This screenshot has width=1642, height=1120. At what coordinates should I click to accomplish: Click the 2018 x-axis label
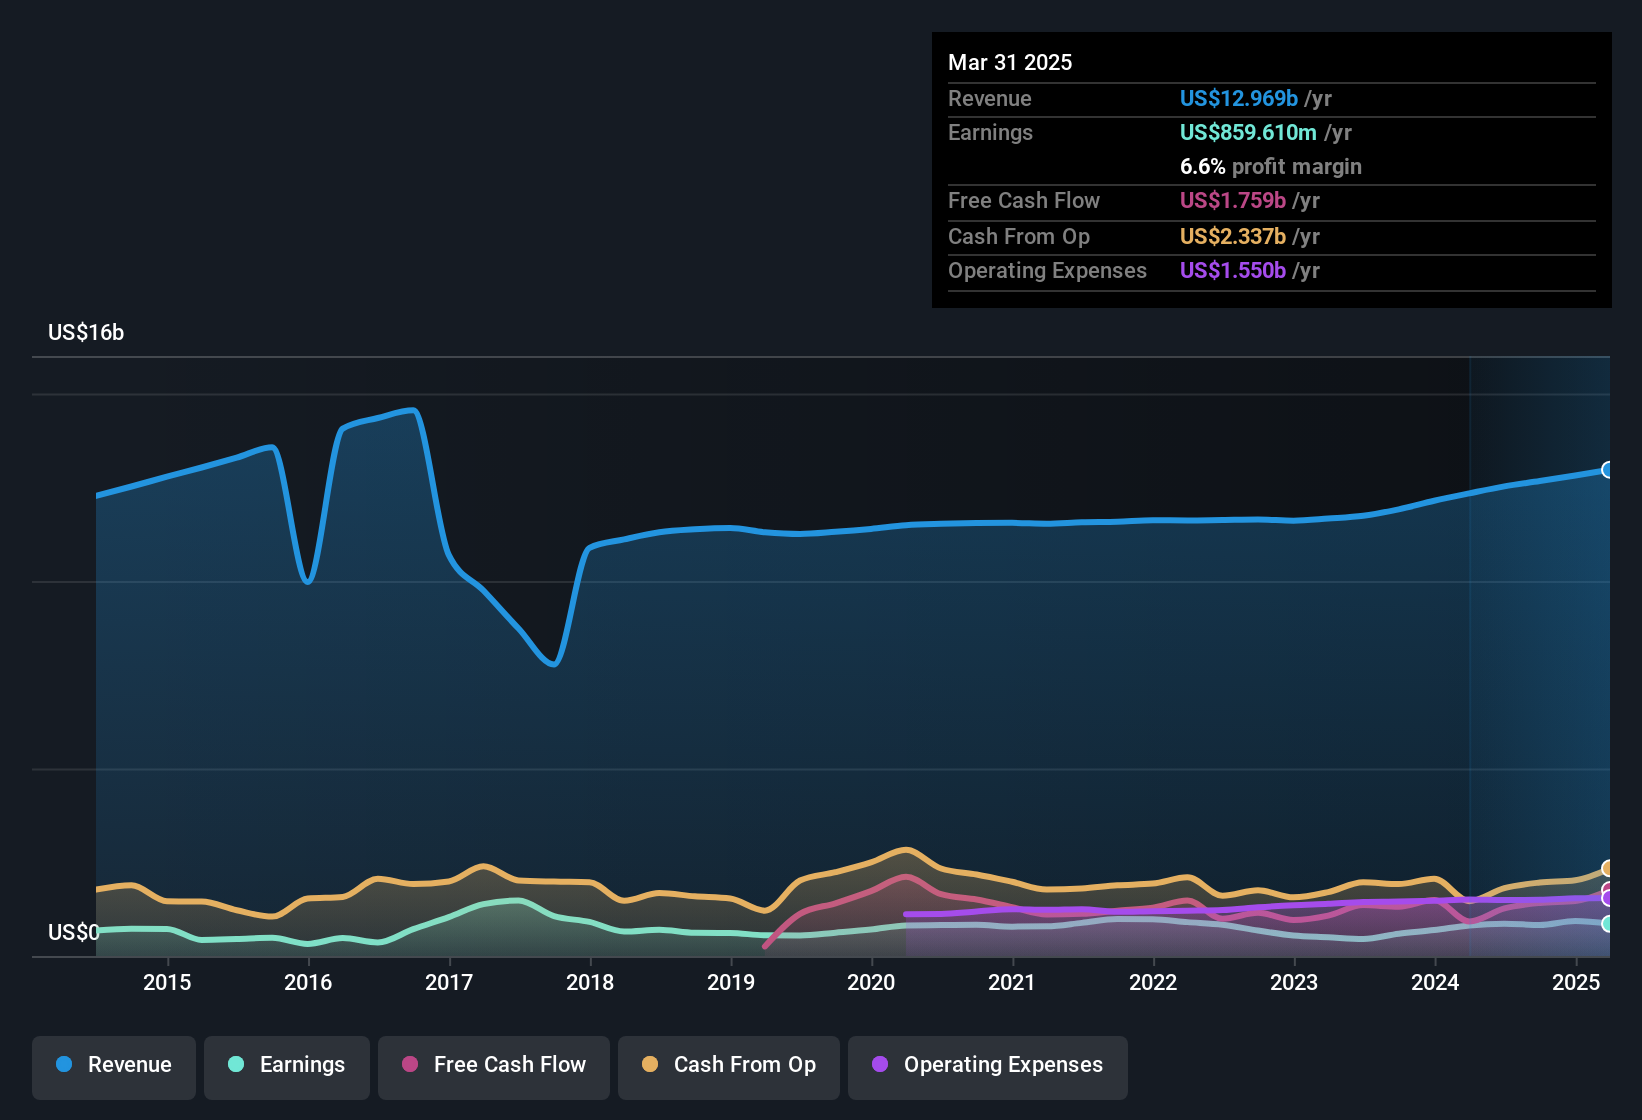coord(590,982)
